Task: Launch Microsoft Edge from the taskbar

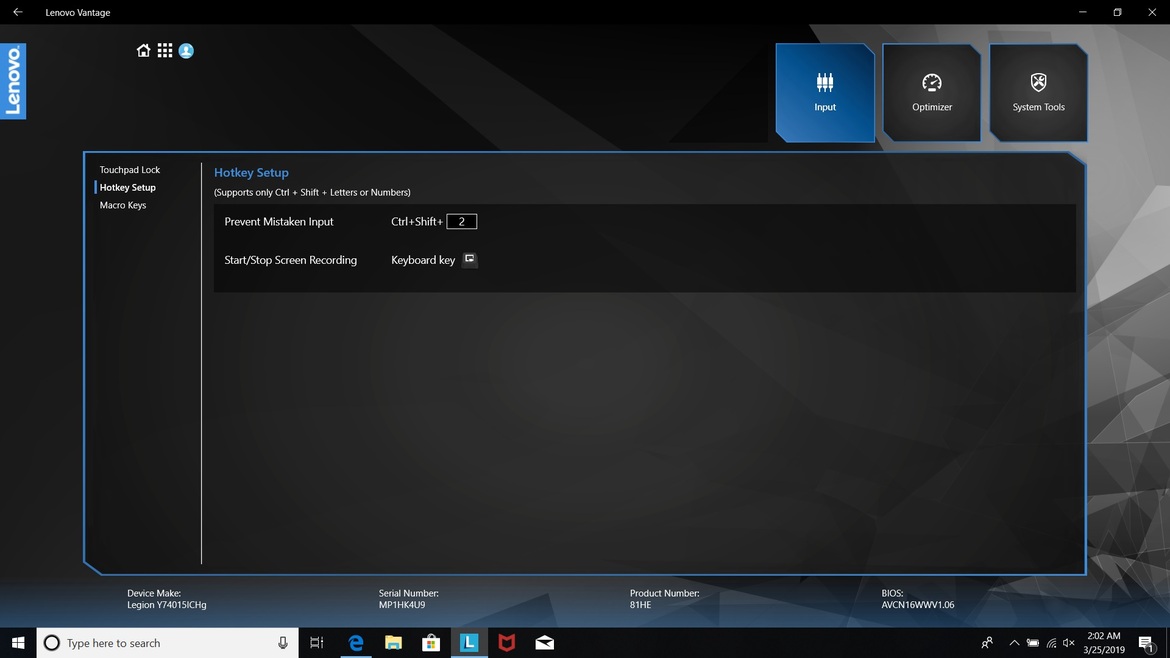Action: pyautogui.click(x=356, y=642)
